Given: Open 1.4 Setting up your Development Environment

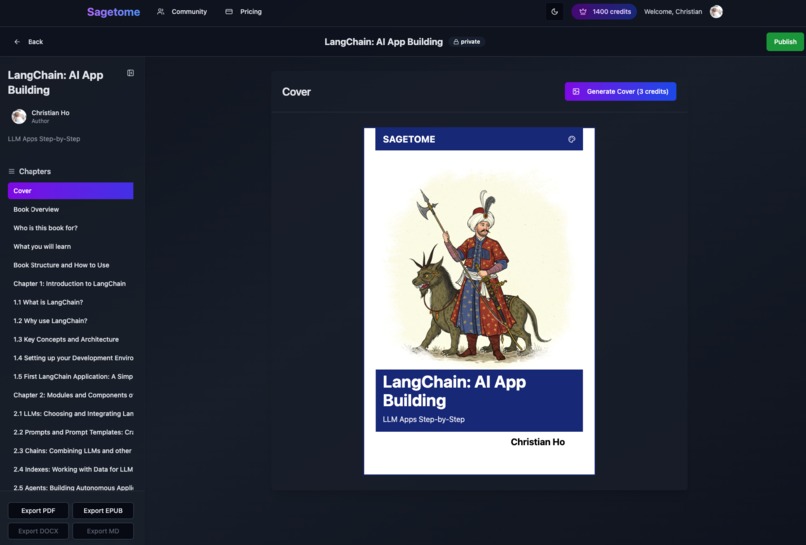Looking at the screenshot, I should tap(70, 358).
